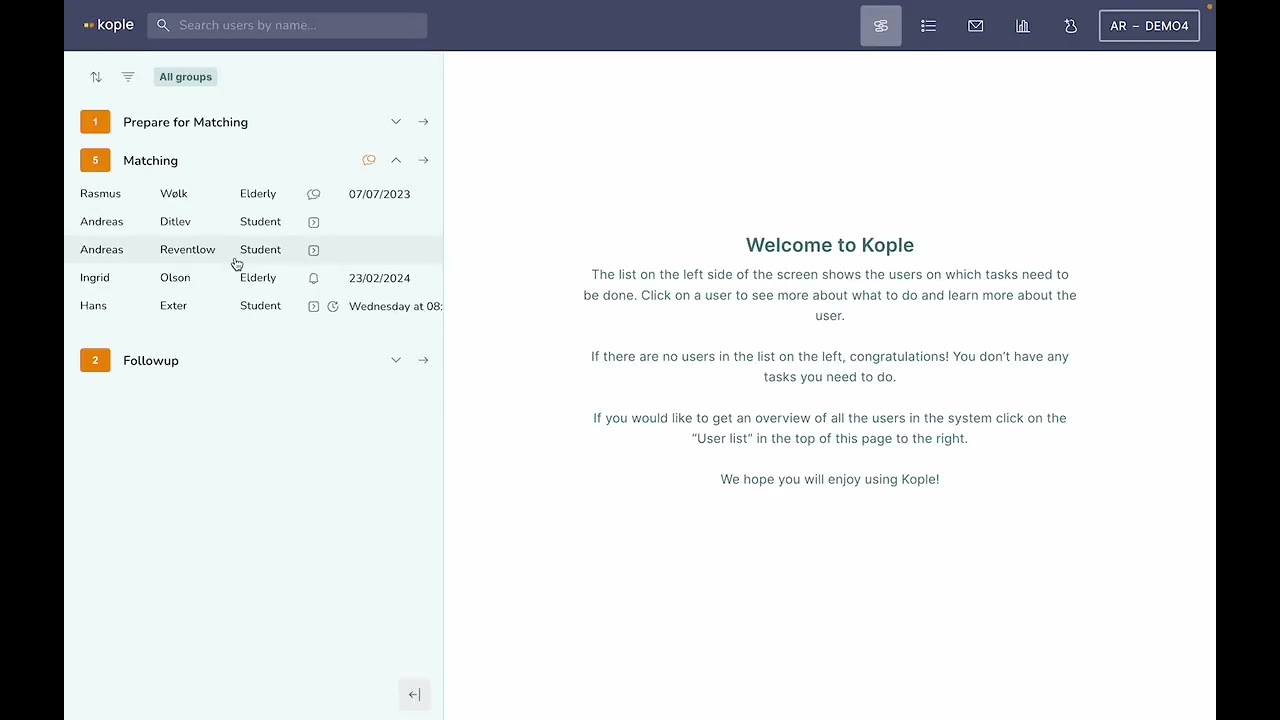This screenshot has width=1280, height=720.
Task: Click the user-with-sparkle icon in top bar
Action: click(x=1071, y=26)
